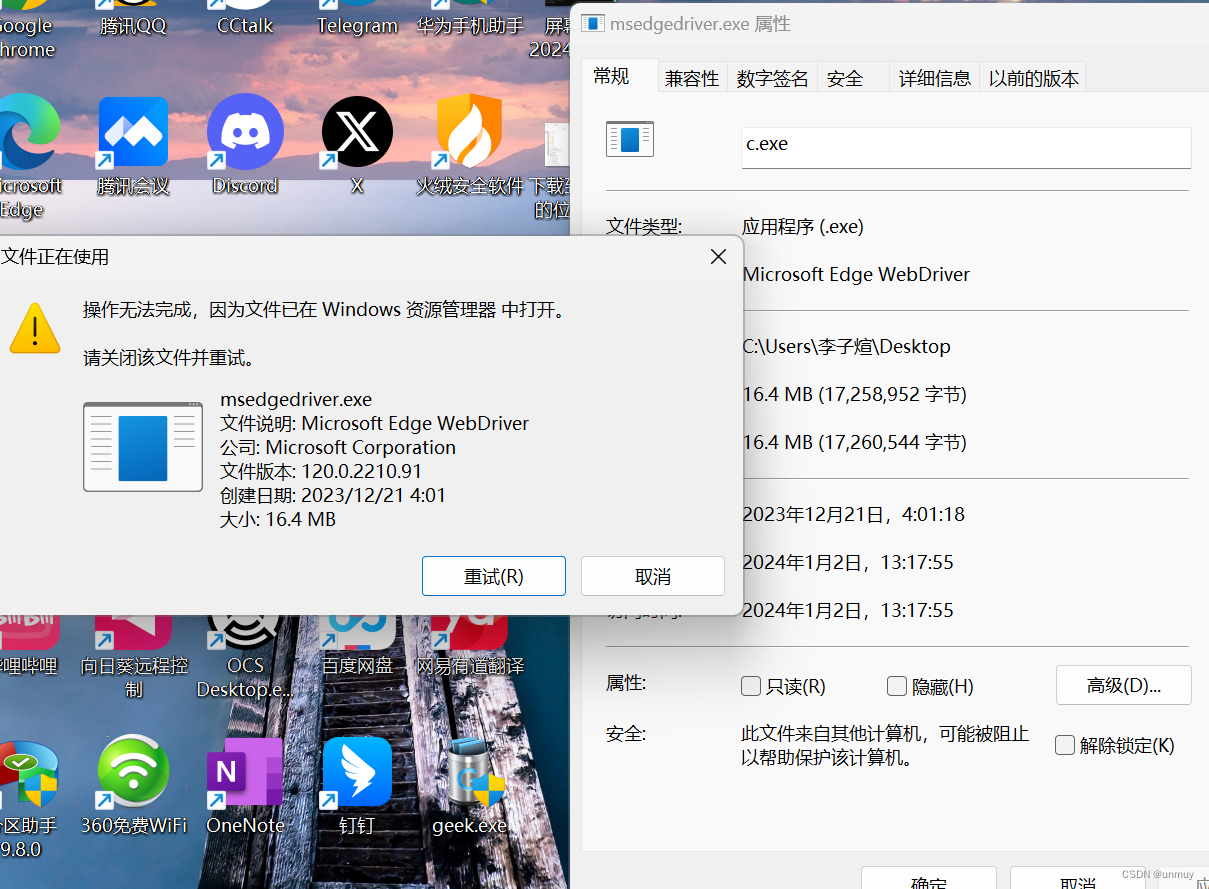Launch geek.exe desktop icon
Screen dimensions: 1209x889
pyautogui.click(x=470, y=787)
